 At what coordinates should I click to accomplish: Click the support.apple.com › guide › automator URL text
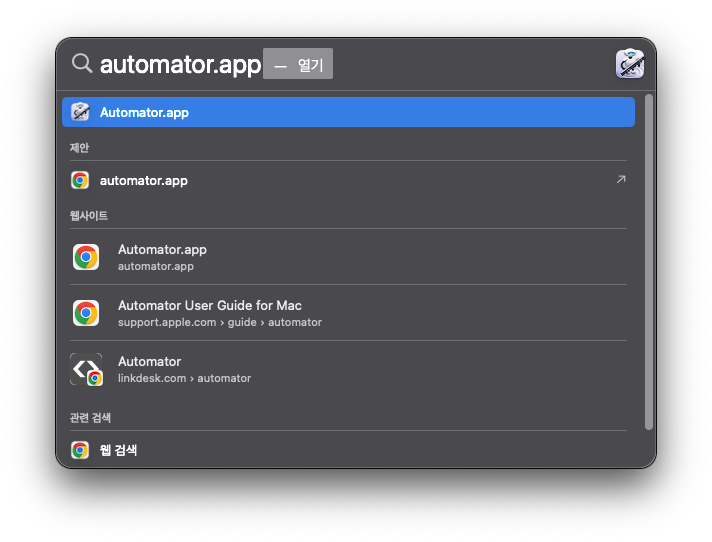pyautogui.click(x=220, y=322)
